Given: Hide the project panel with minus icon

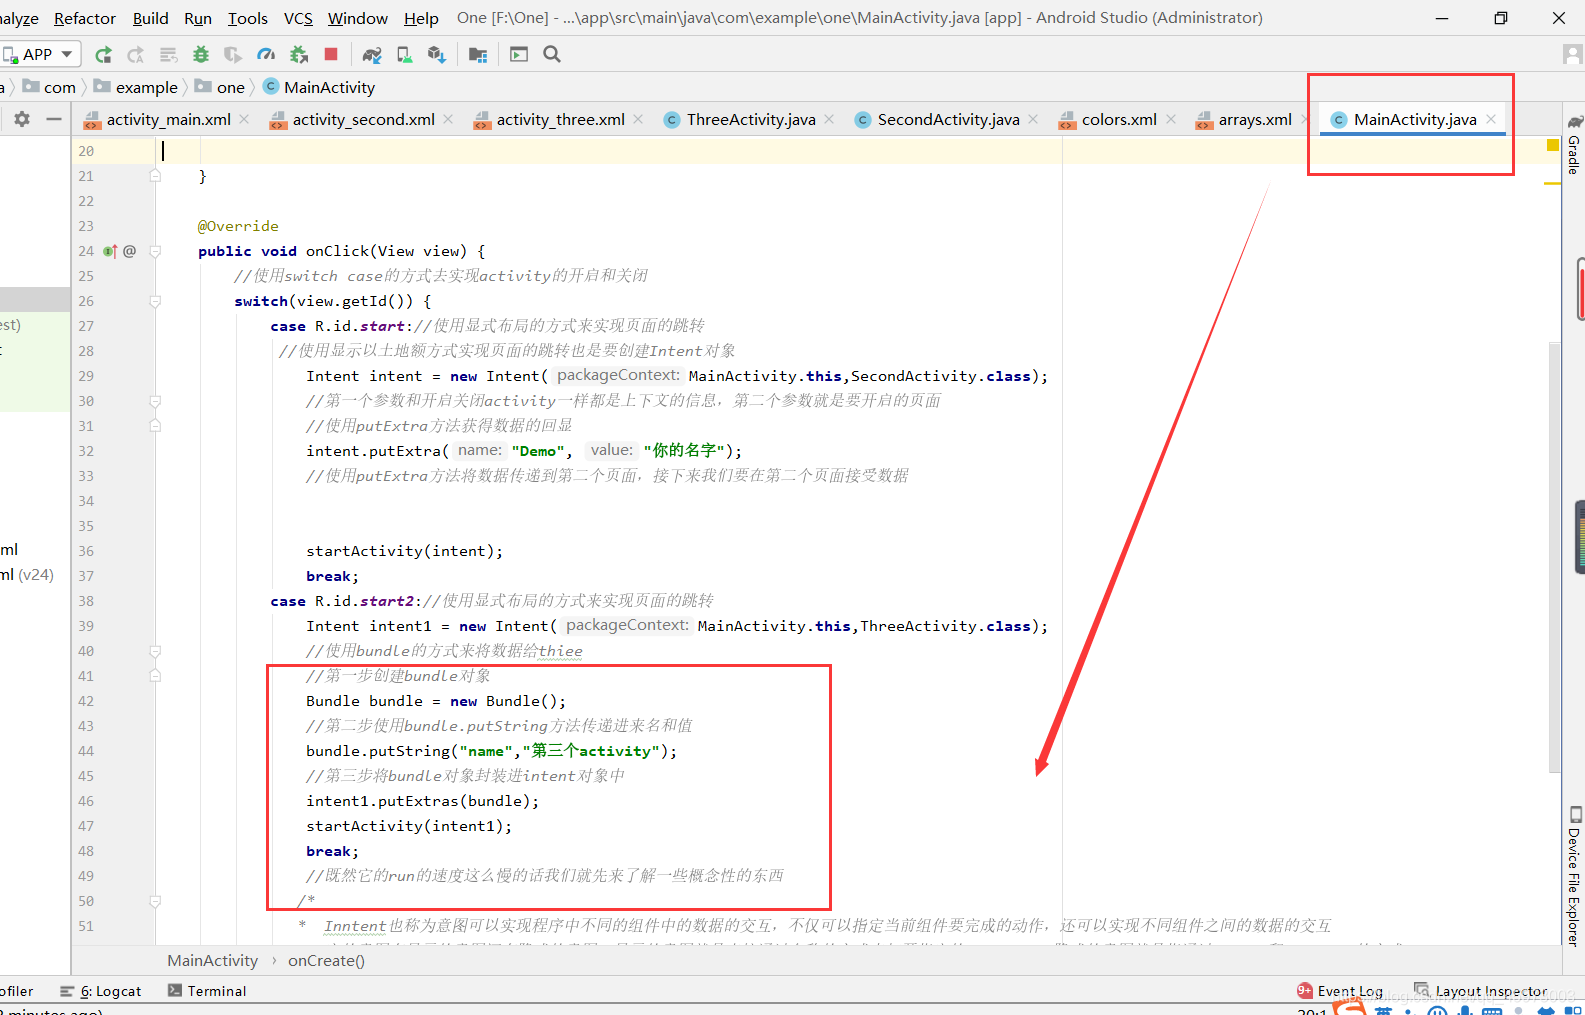Looking at the screenshot, I should 54,119.
